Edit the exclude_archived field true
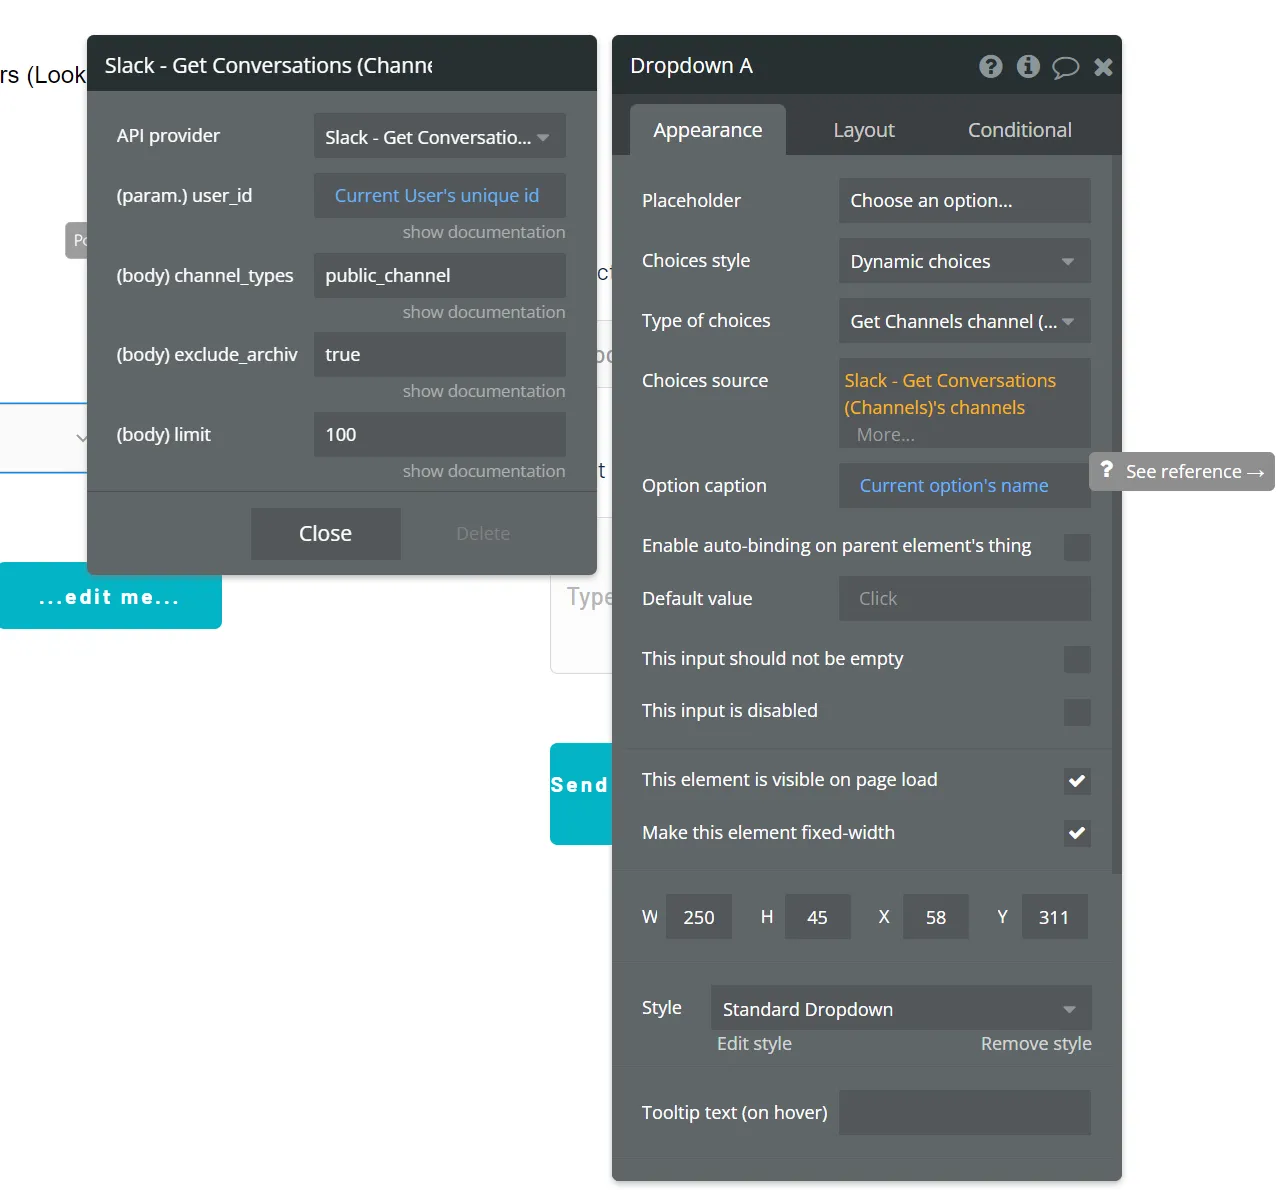The width and height of the screenshot is (1287, 1190). tap(440, 354)
